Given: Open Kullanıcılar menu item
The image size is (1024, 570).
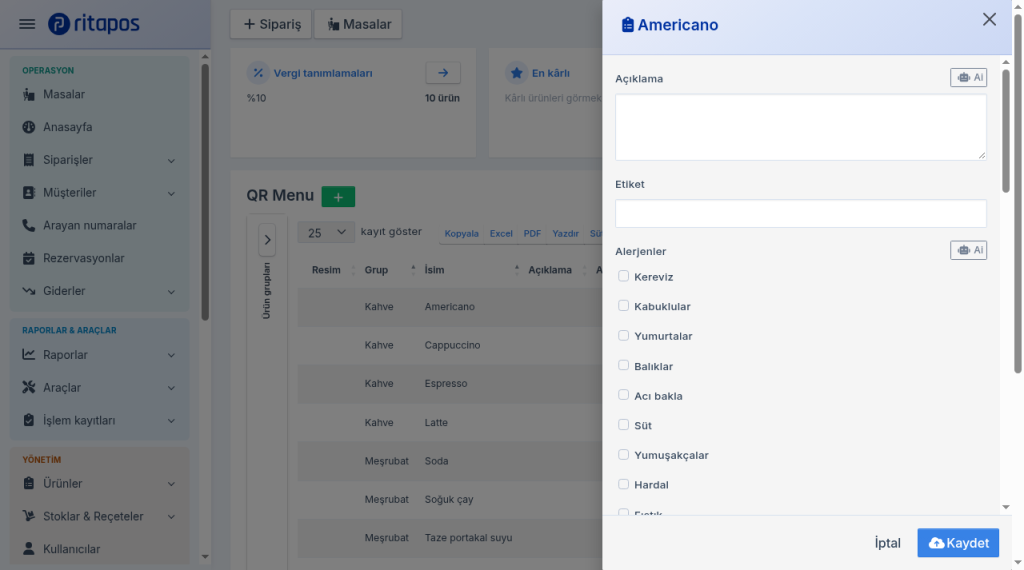Looking at the screenshot, I should (x=99, y=548).
